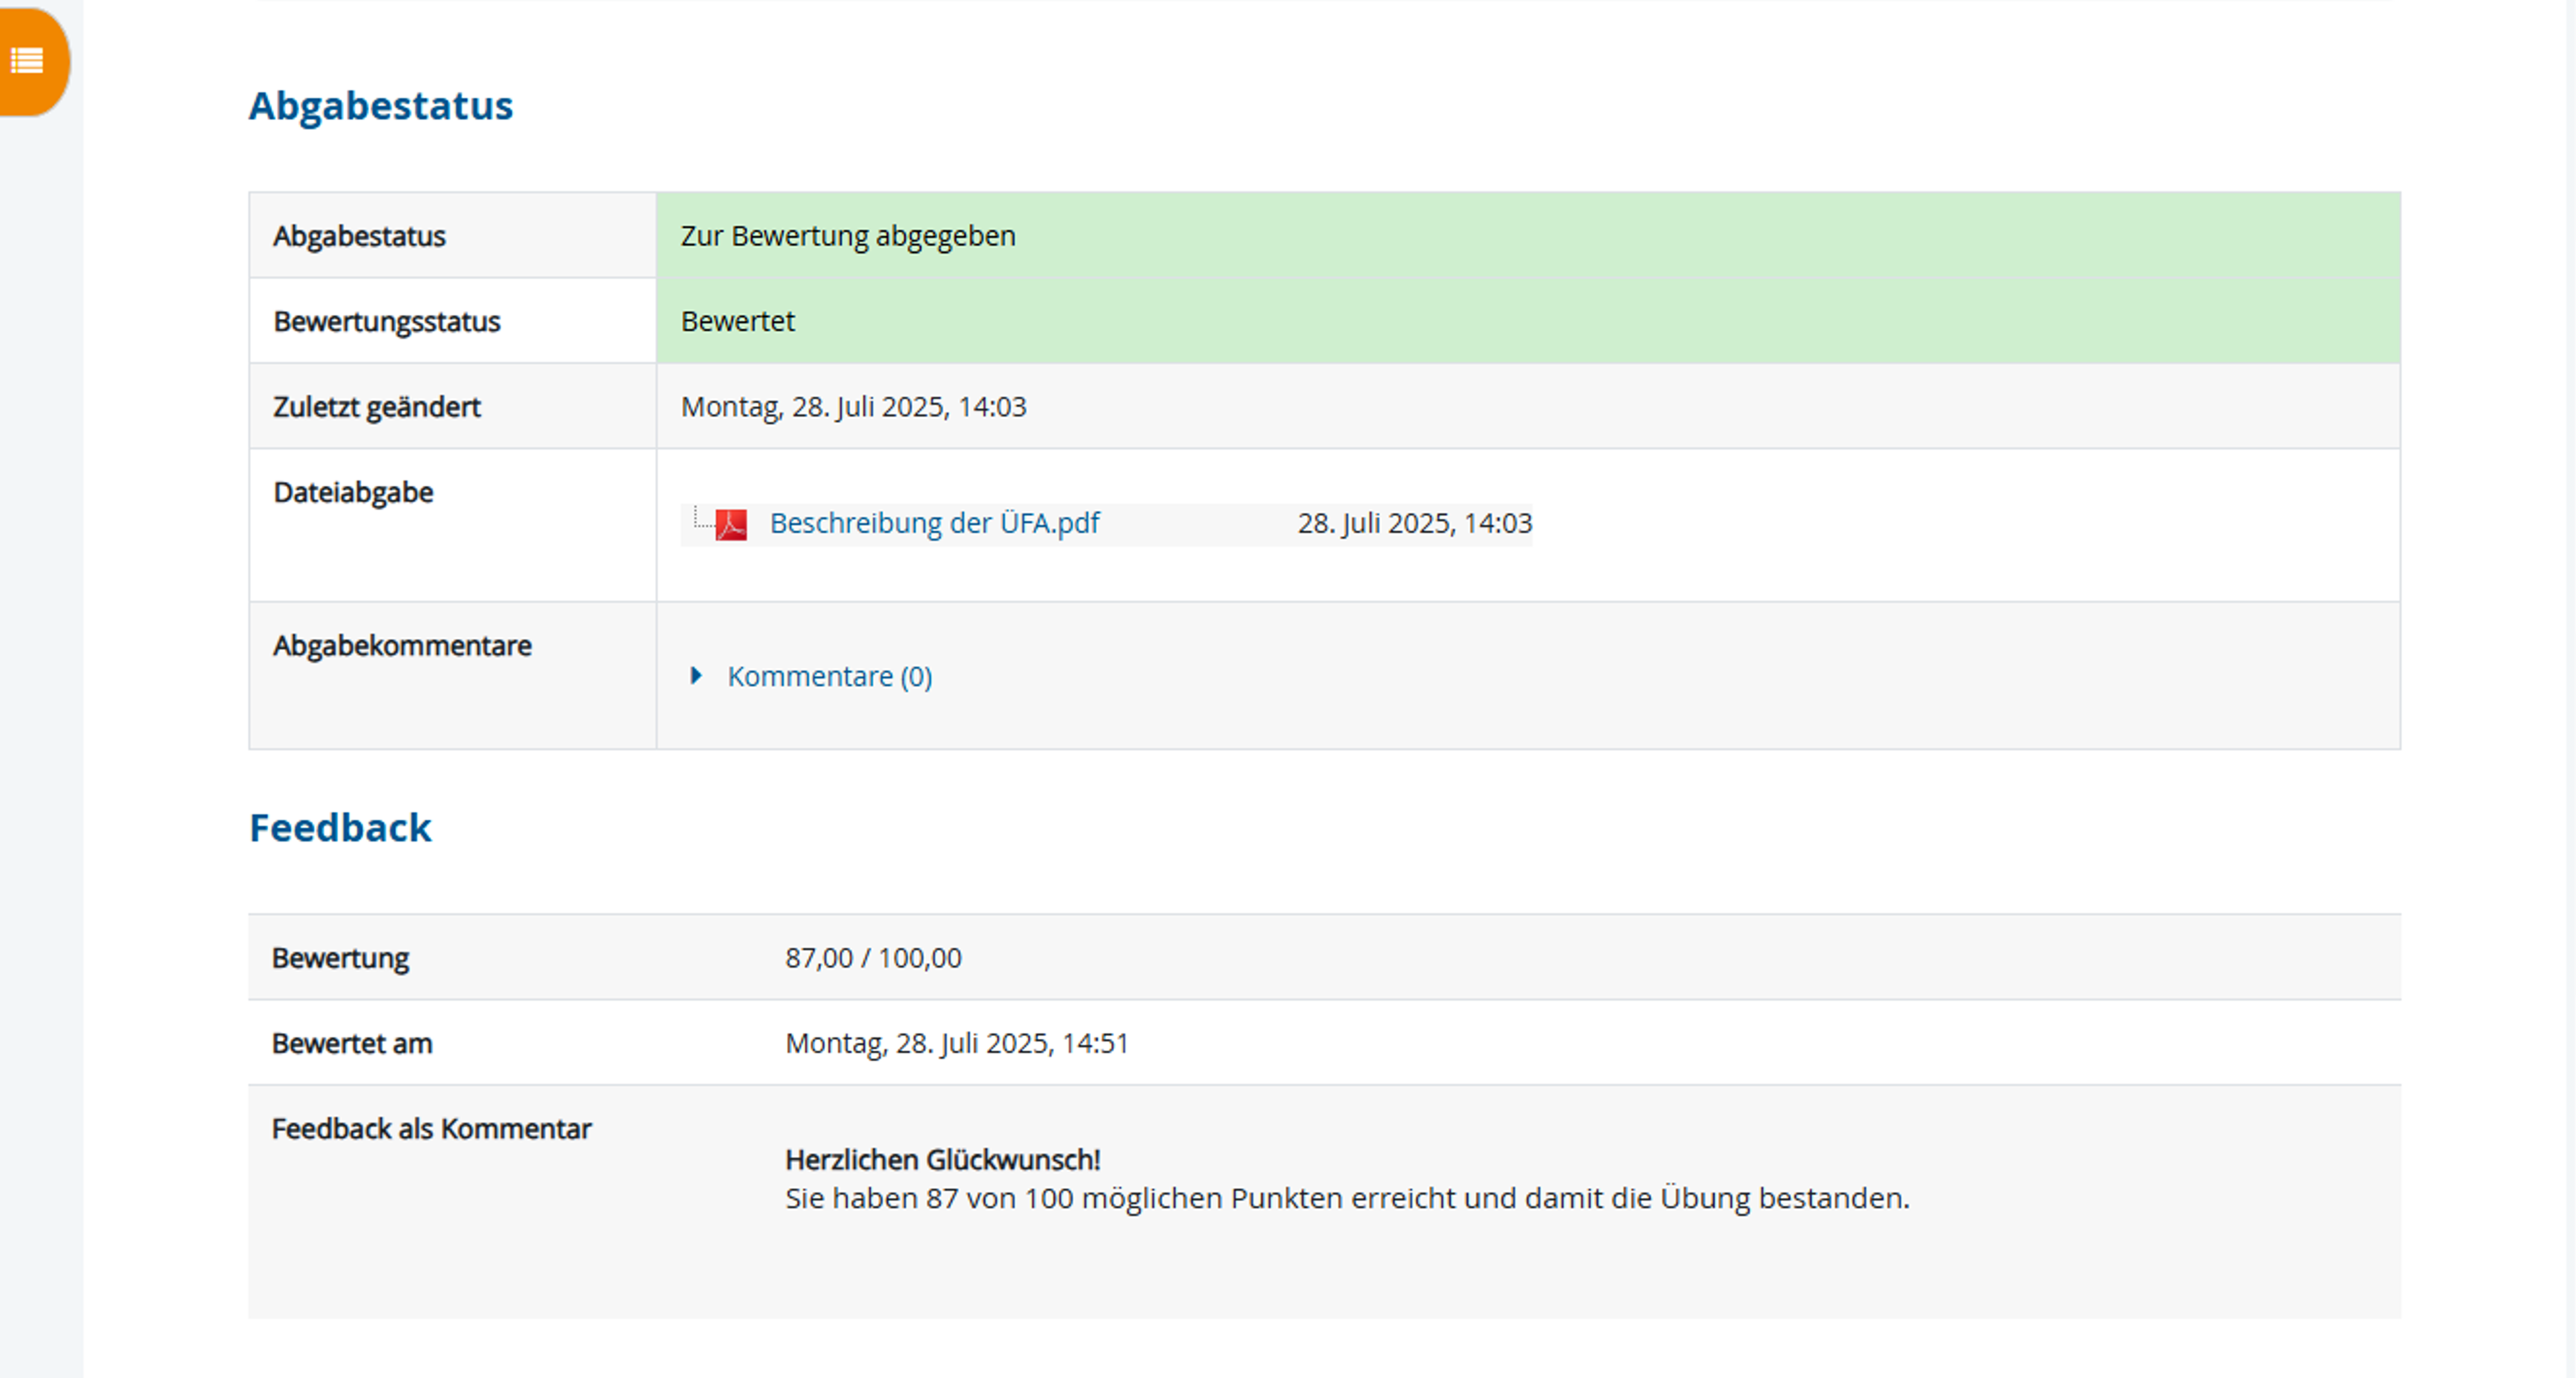
Task: Click the Abgabestatus section heading
Action: [x=380, y=106]
